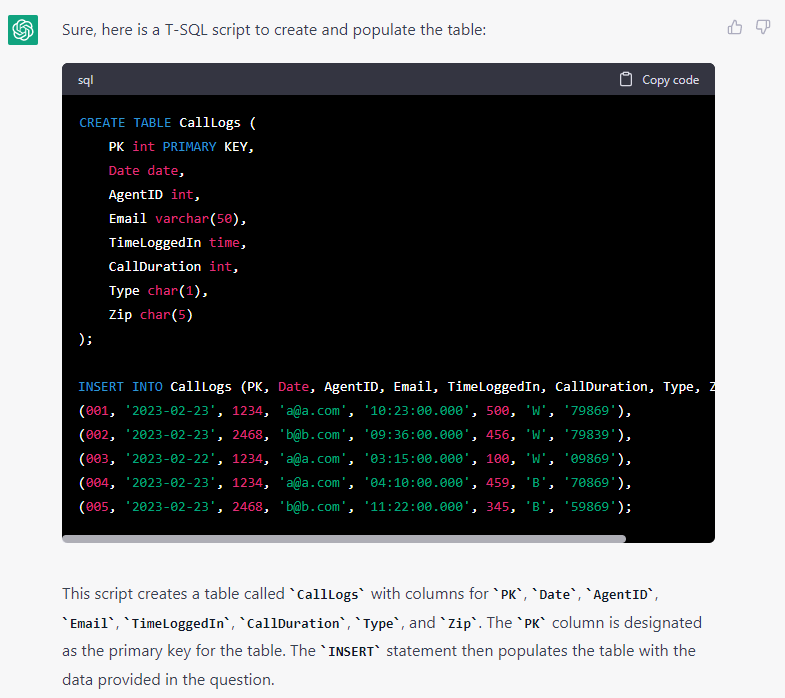Click the intro sentence 'Sure, here is a T-SQL script'
The height and width of the screenshot is (698, 785).
pos(274,30)
